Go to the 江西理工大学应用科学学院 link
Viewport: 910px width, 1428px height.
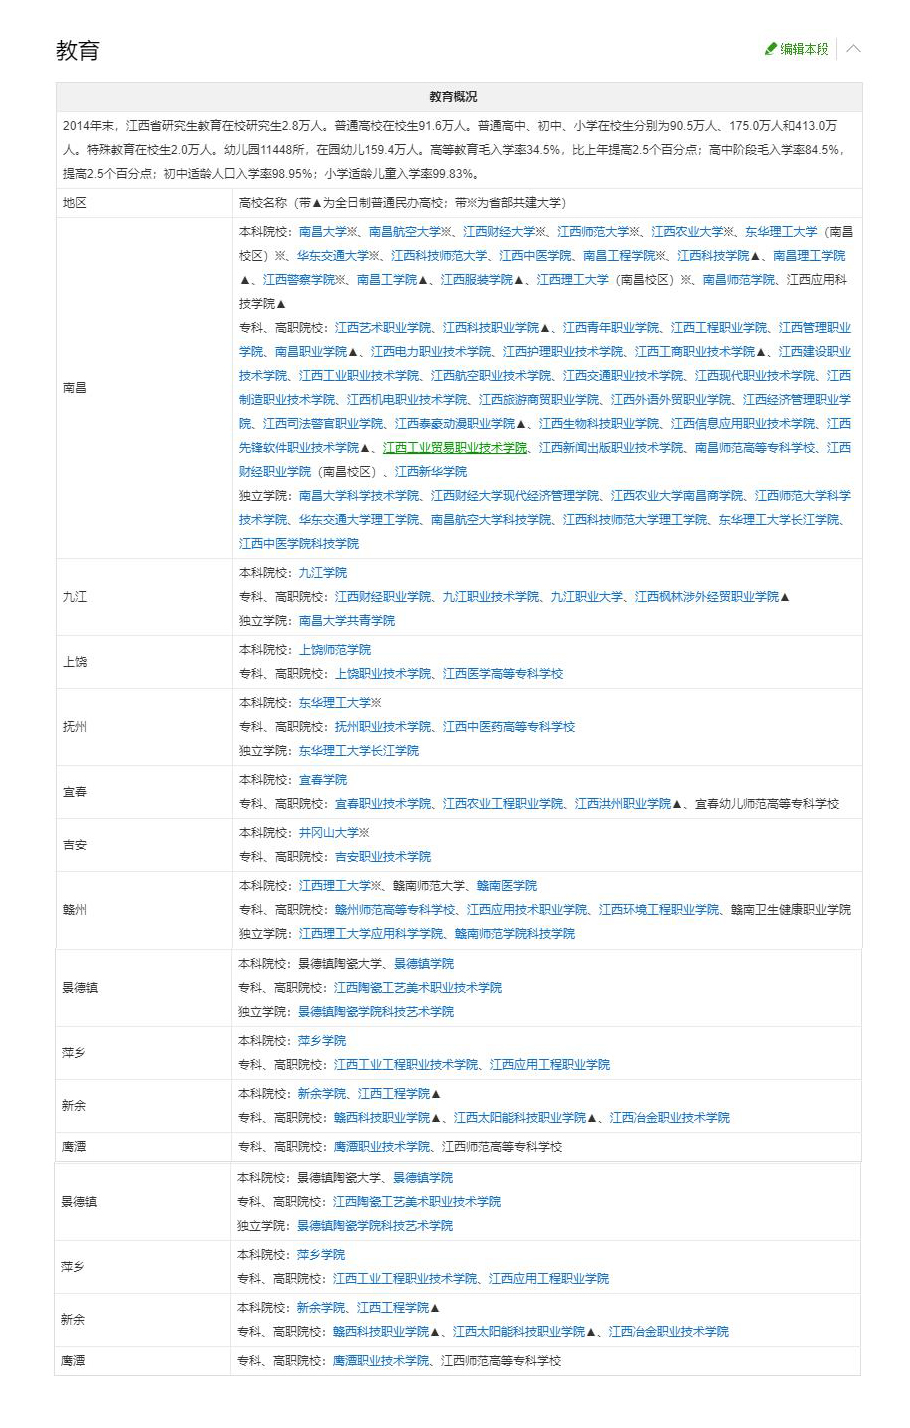371,934
